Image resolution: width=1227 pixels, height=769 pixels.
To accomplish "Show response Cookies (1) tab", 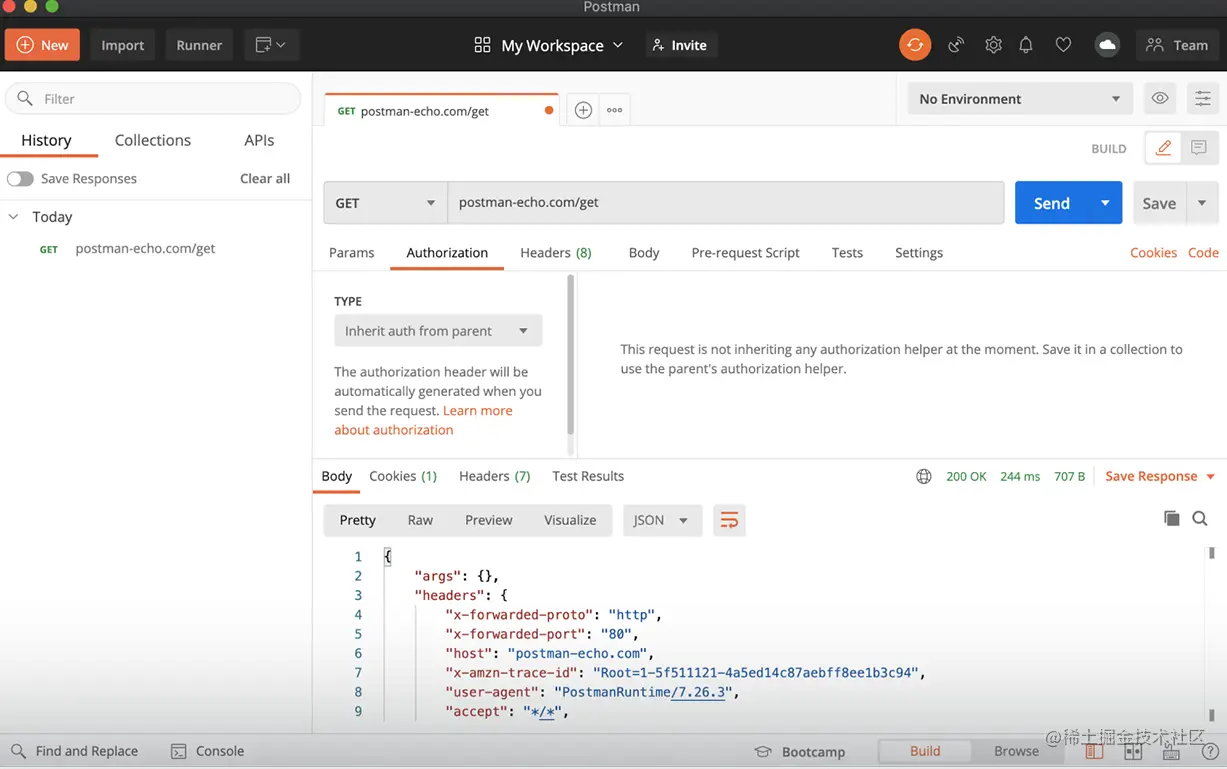I will click(403, 476).
